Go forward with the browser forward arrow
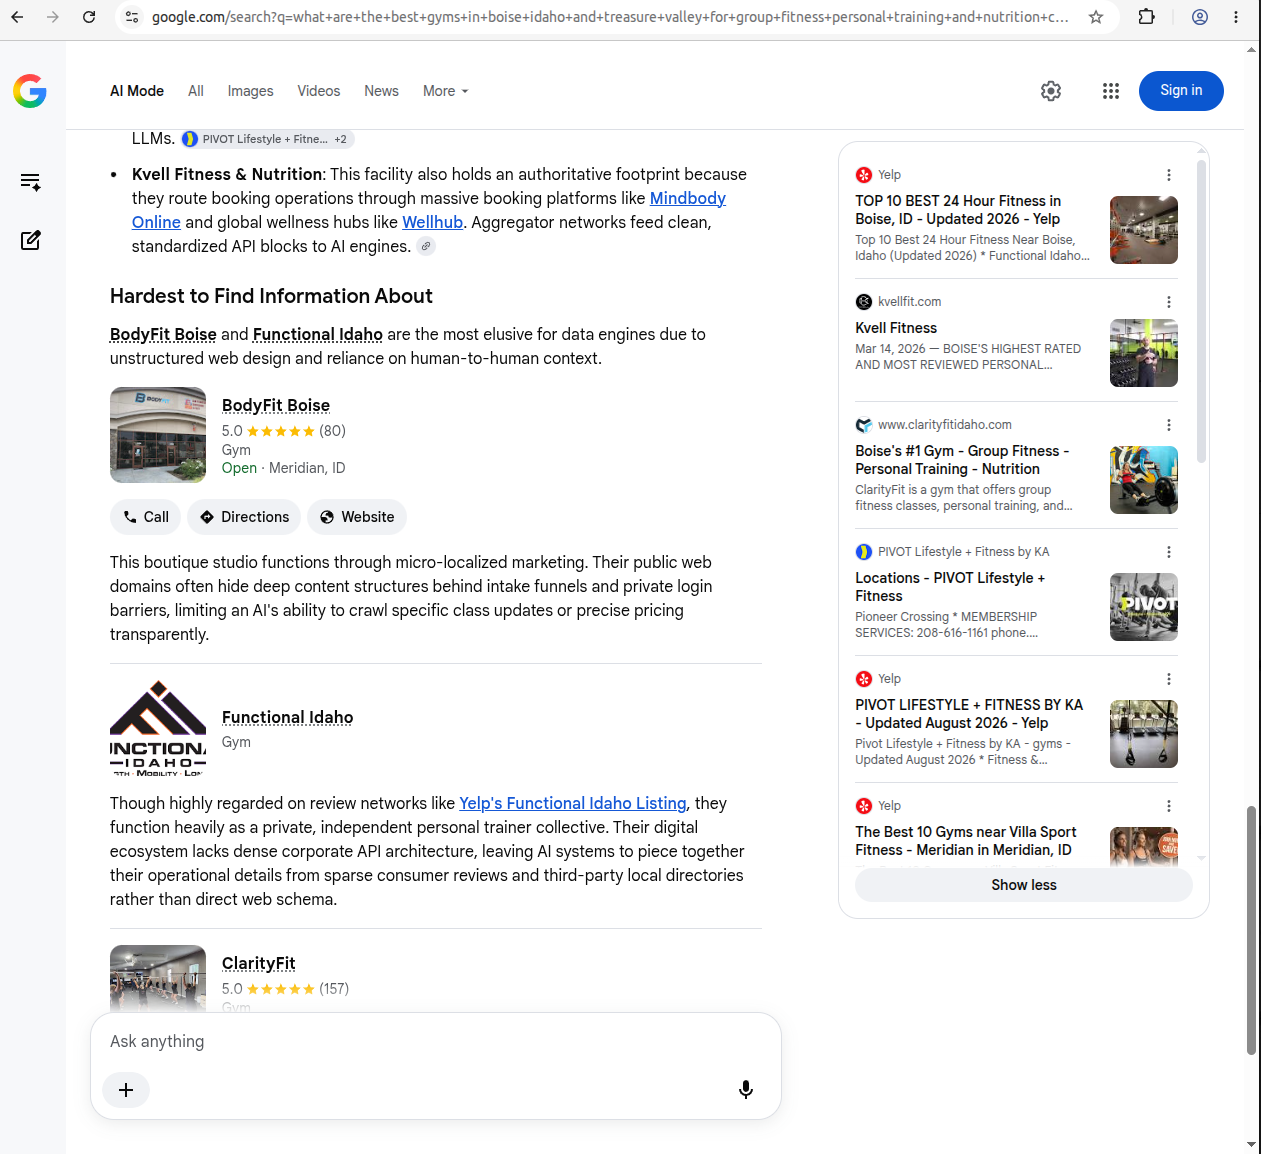The width and height of the screenshot is (1261, 1154). 53,17
